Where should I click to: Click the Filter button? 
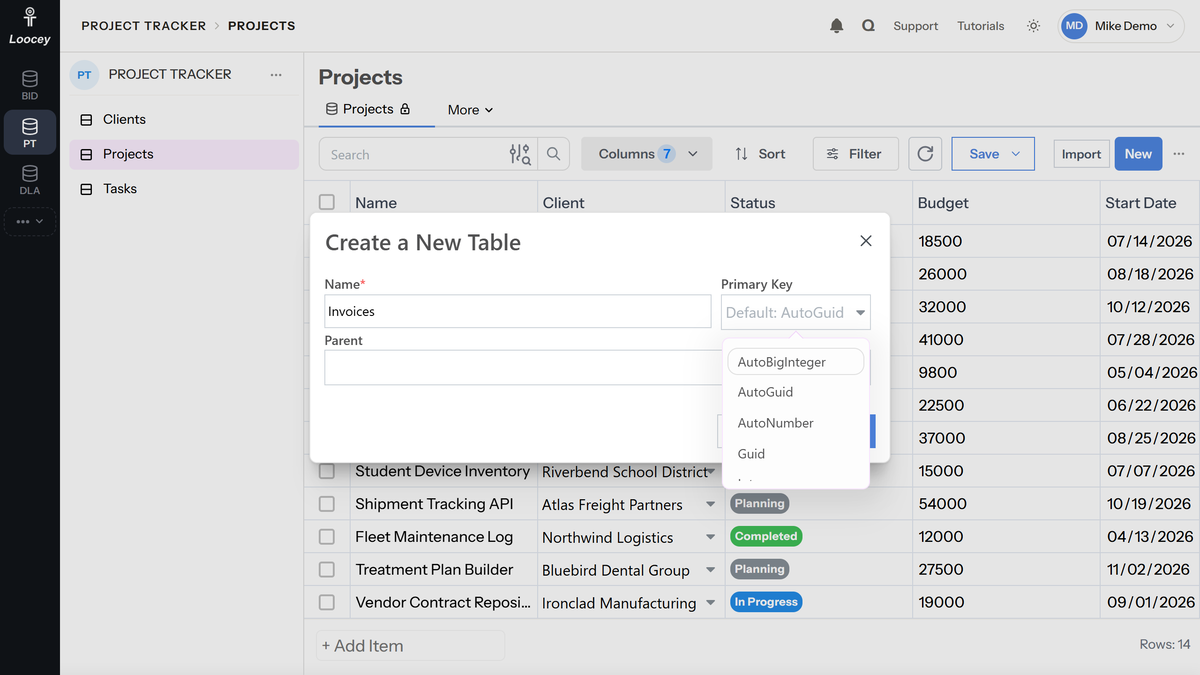coord(855,154)
